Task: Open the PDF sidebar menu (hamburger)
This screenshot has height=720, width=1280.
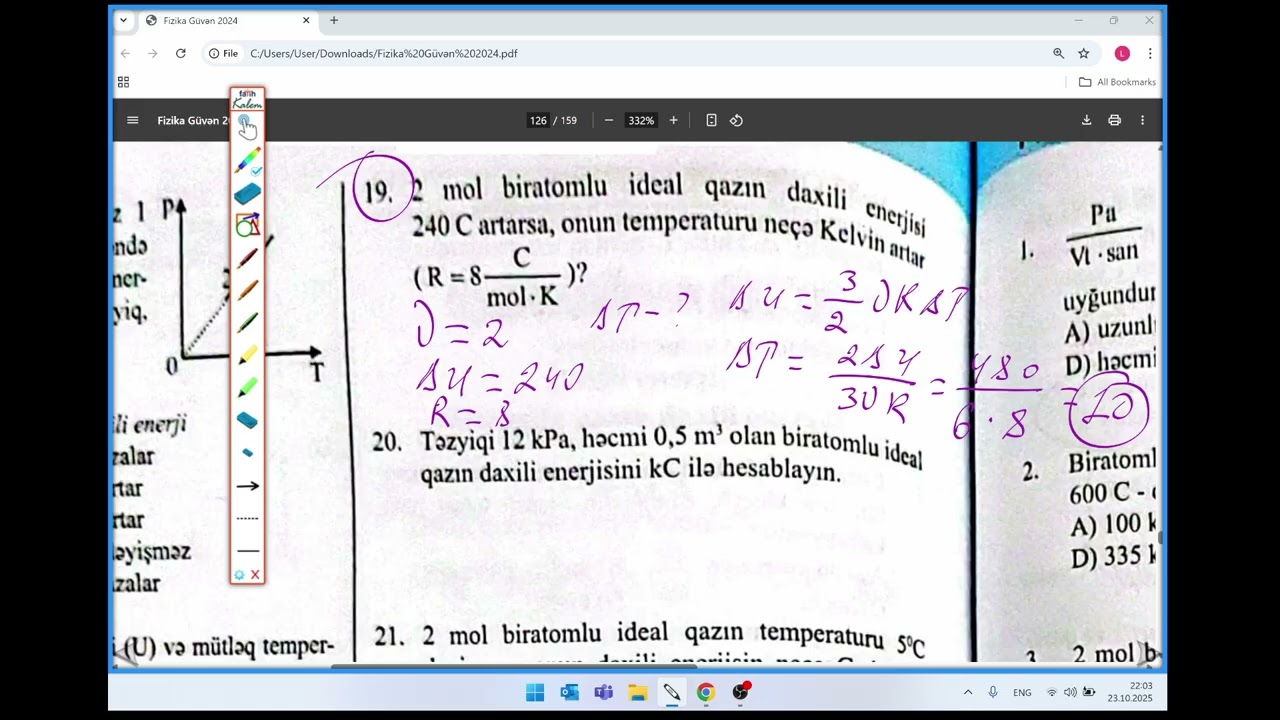Action: [x=132, y=120]
